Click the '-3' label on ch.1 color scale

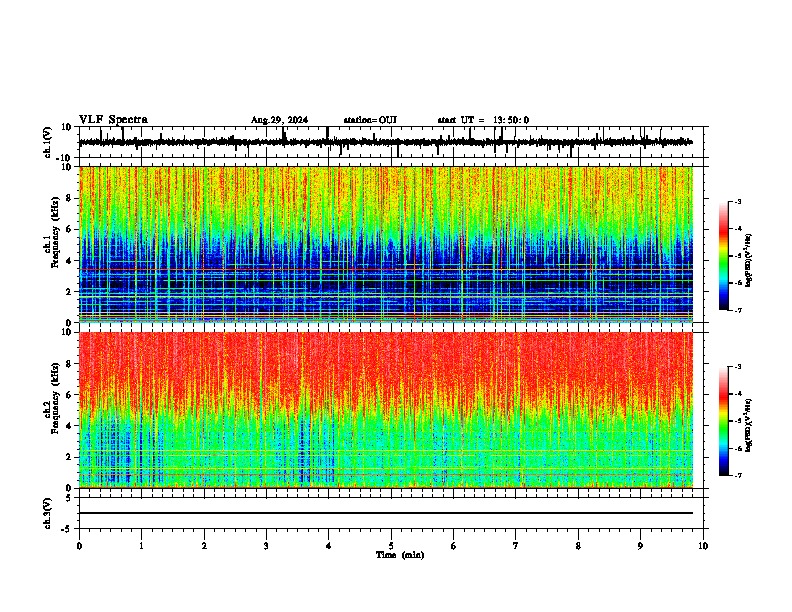tap(737, 202)
